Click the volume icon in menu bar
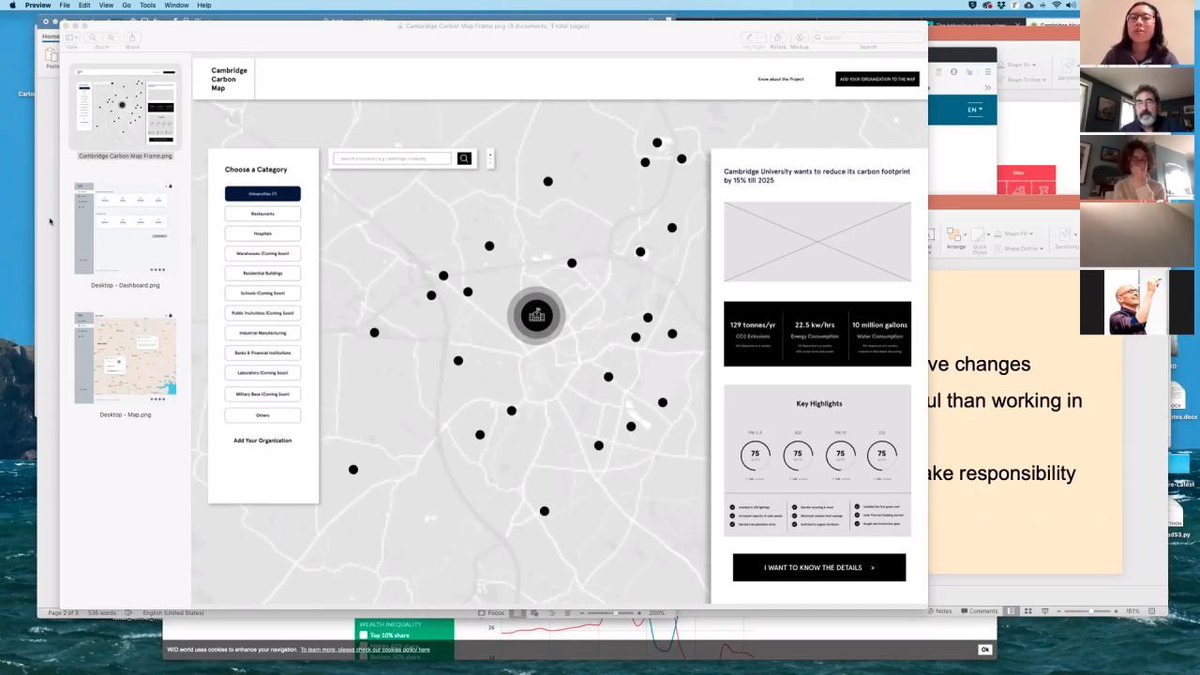1200x675 pixels. 1071,5
